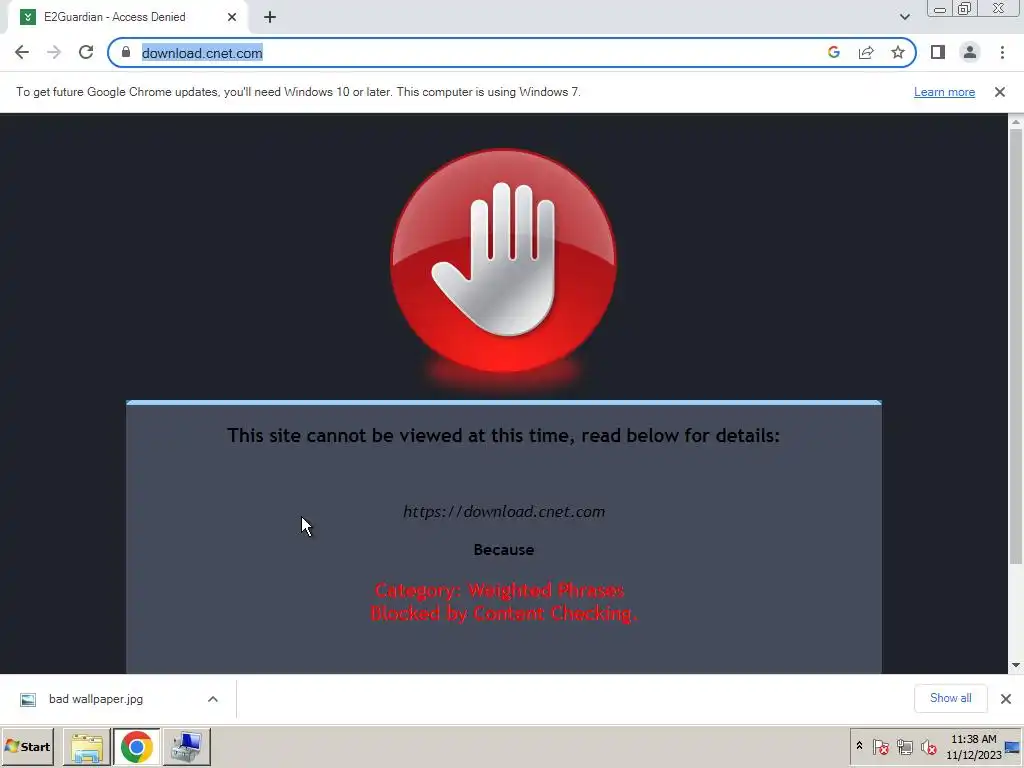Click the blocked URL https://download.cnet.com text
The width and height of the screenshot is (1024, 768).
pos(504,511)
